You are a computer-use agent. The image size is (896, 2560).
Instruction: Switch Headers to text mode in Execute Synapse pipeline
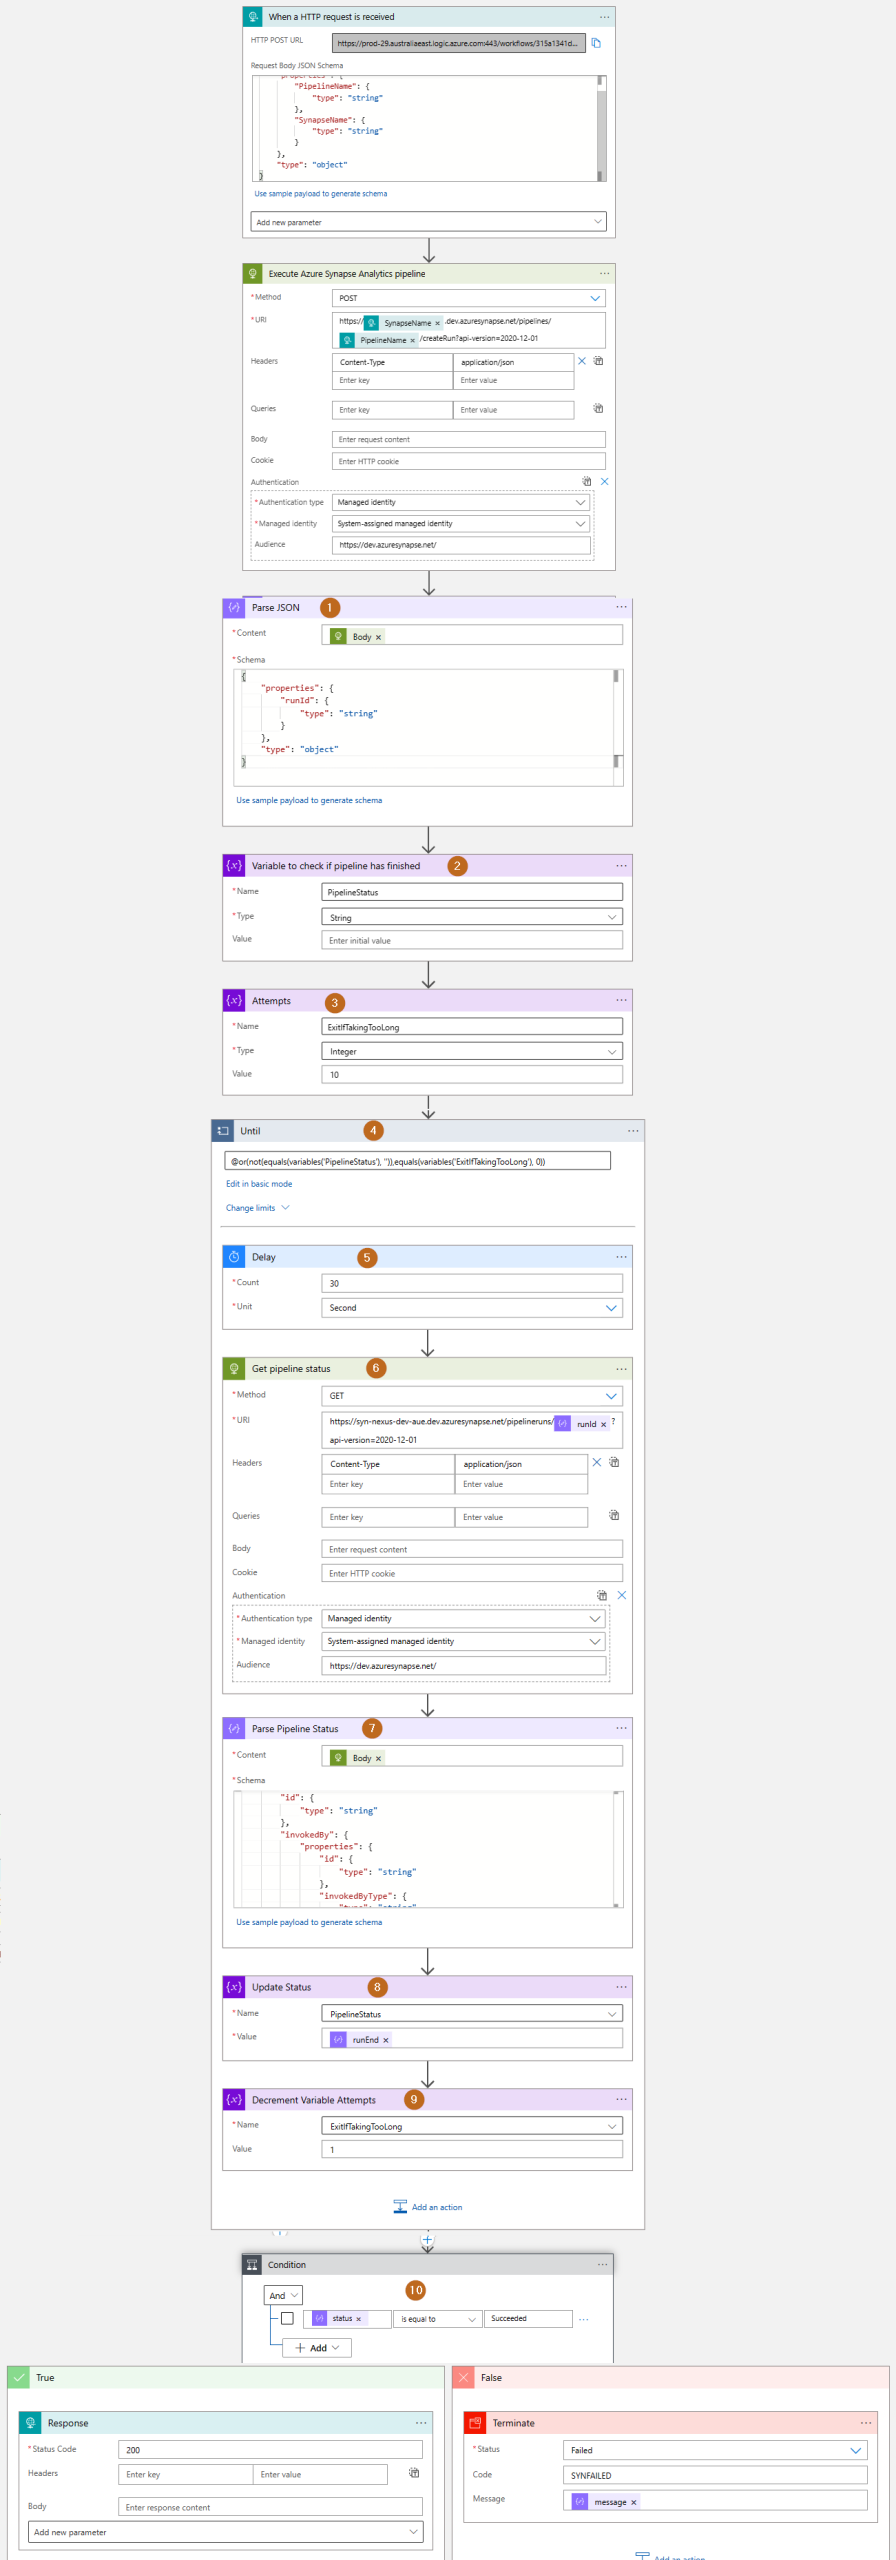598,361
